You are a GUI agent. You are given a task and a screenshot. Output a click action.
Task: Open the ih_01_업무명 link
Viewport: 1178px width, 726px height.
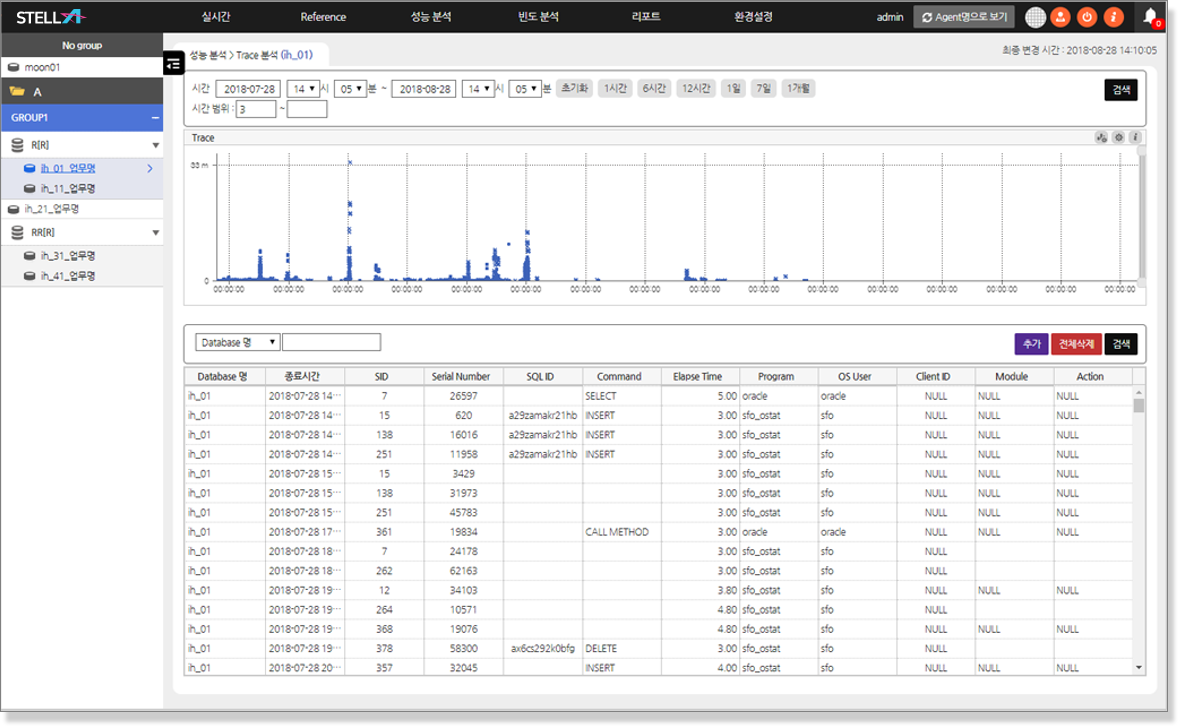tap(68, 168)
